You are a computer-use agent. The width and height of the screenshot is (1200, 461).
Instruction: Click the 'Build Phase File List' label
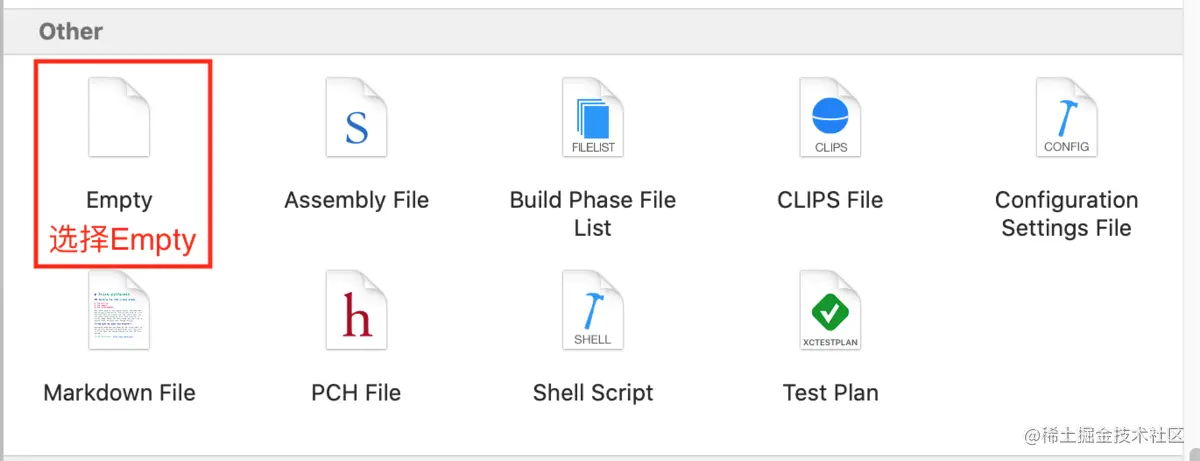click(x=593, y=214)
